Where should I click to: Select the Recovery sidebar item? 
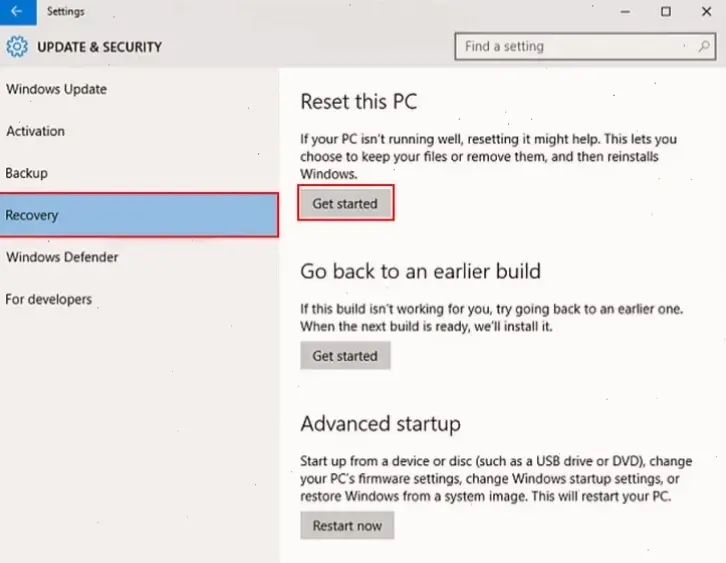tap(139, 215)
